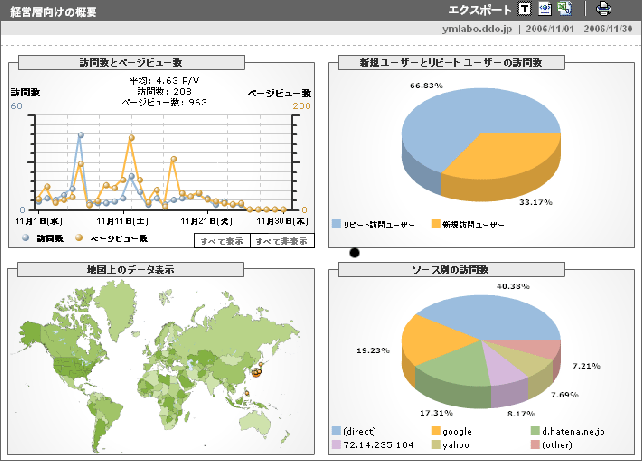Click the (direct) blue legend swatch

(336, 431)
